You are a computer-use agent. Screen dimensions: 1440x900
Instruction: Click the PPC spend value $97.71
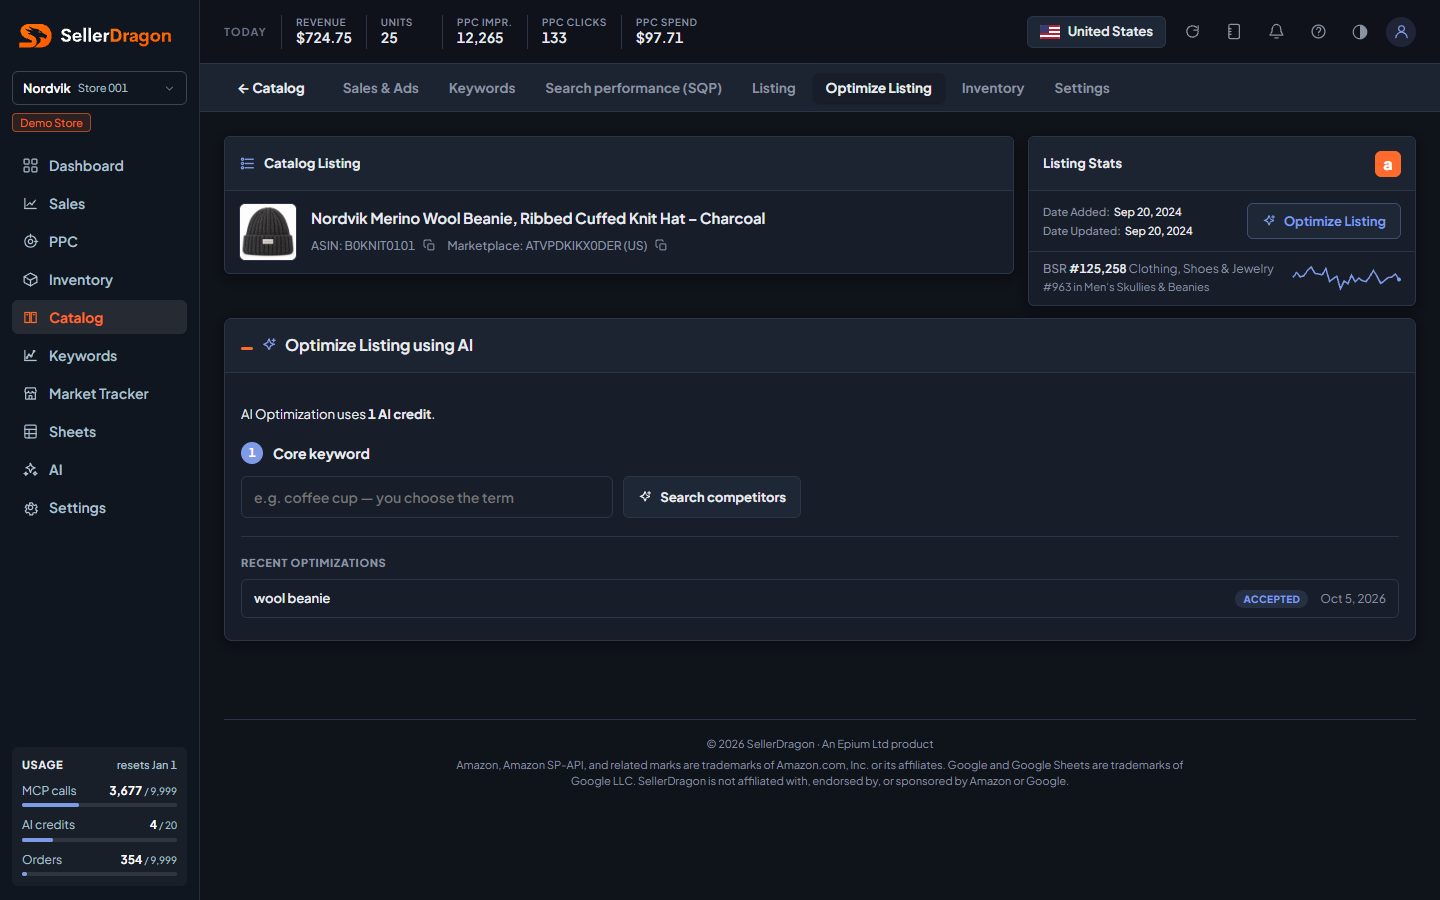(x=660, y=38)
